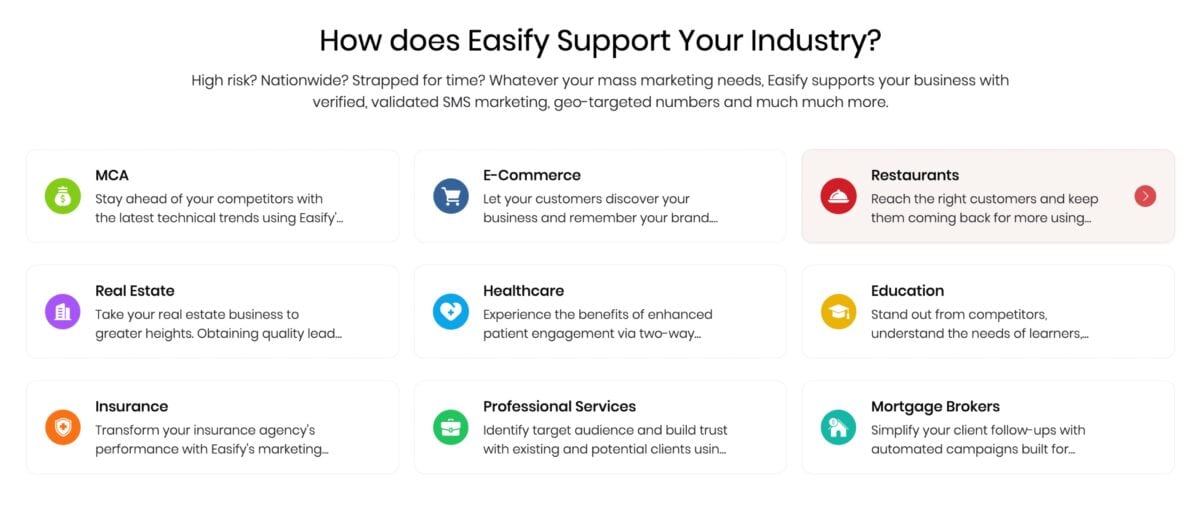This screenshot has height=505, width=1200.
Task: Visit the Mortgage Brokers heading
Action: (x=935, y=407)
